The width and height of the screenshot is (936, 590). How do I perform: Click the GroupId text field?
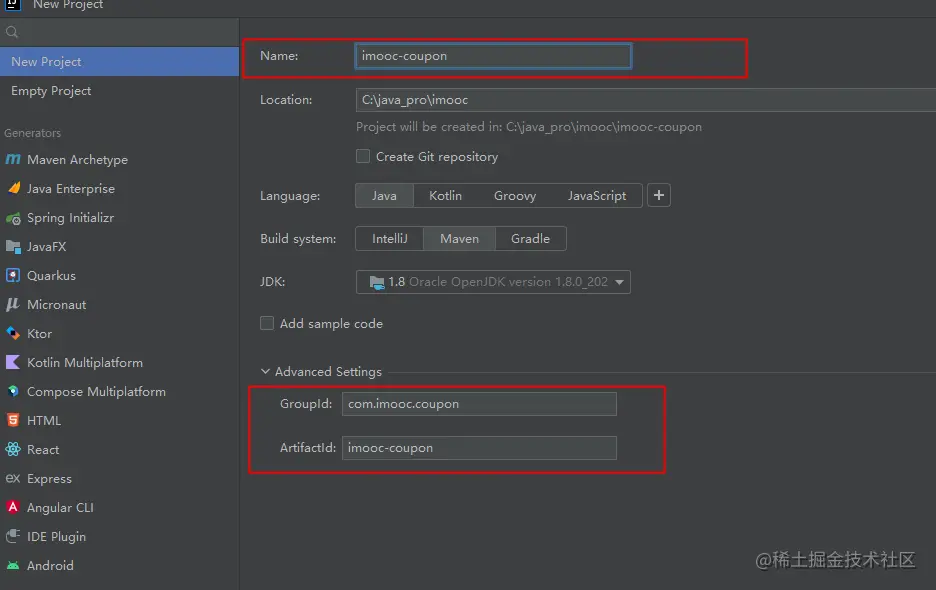tap(479, 404)
